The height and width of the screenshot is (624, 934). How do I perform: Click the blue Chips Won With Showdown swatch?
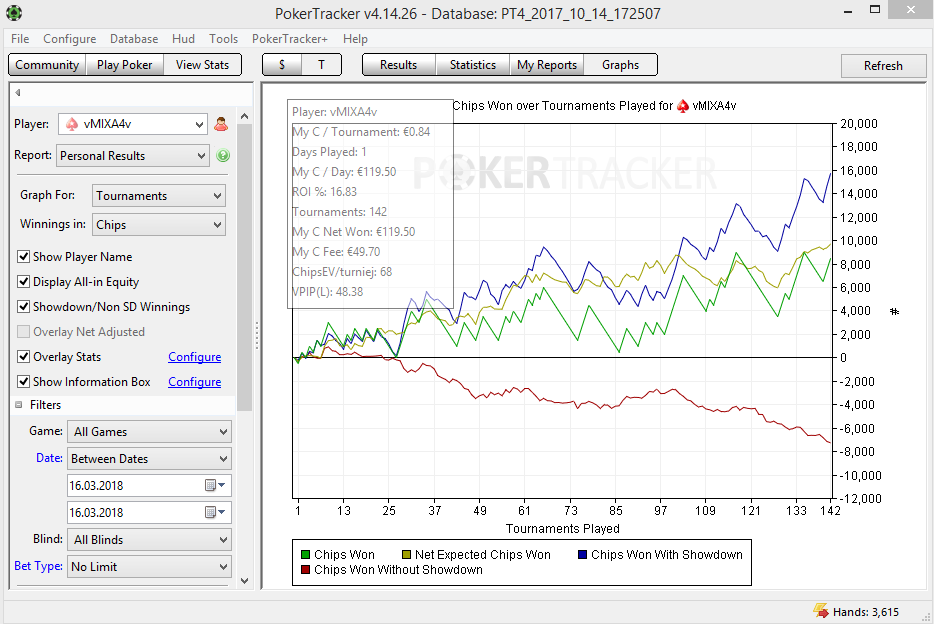tap(583, 554)
